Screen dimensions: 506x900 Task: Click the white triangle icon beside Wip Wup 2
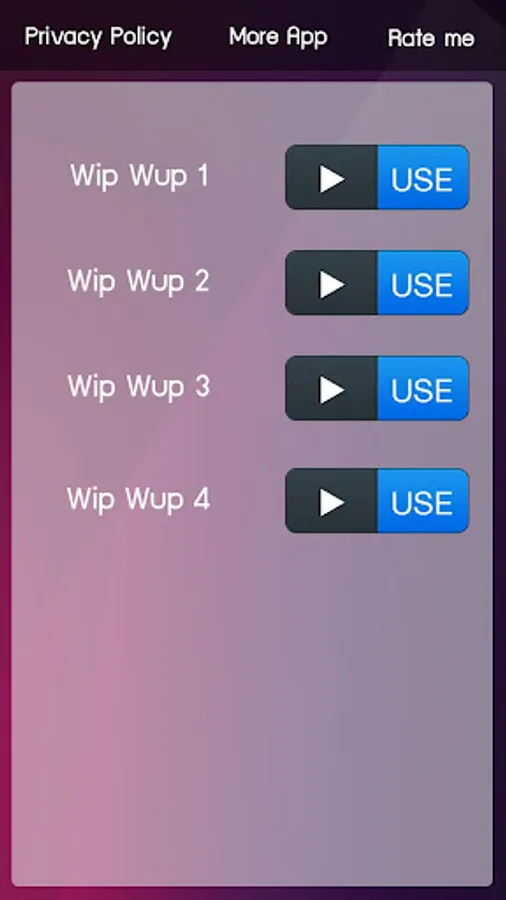coord(332,284)
